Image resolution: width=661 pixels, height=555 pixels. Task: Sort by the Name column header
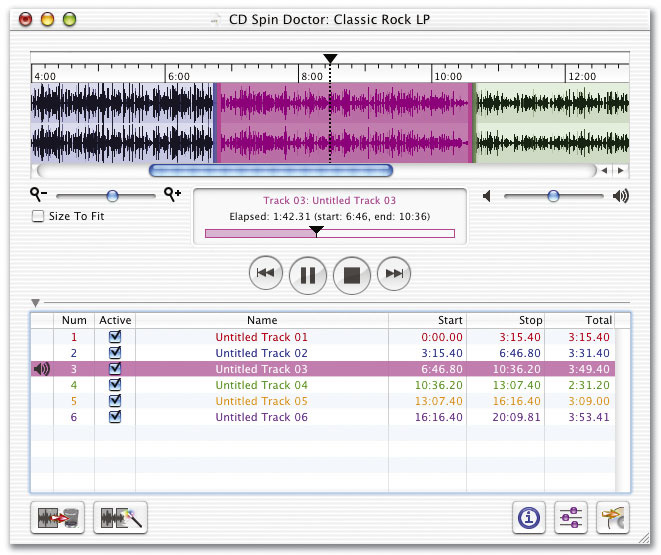262,320
